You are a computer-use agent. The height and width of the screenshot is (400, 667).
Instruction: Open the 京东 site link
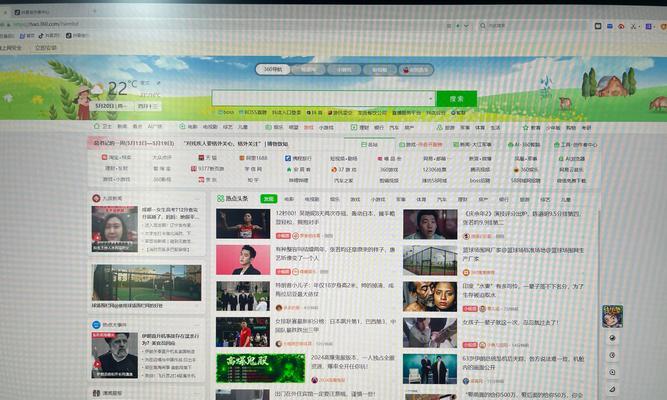(x=207, y=180)
